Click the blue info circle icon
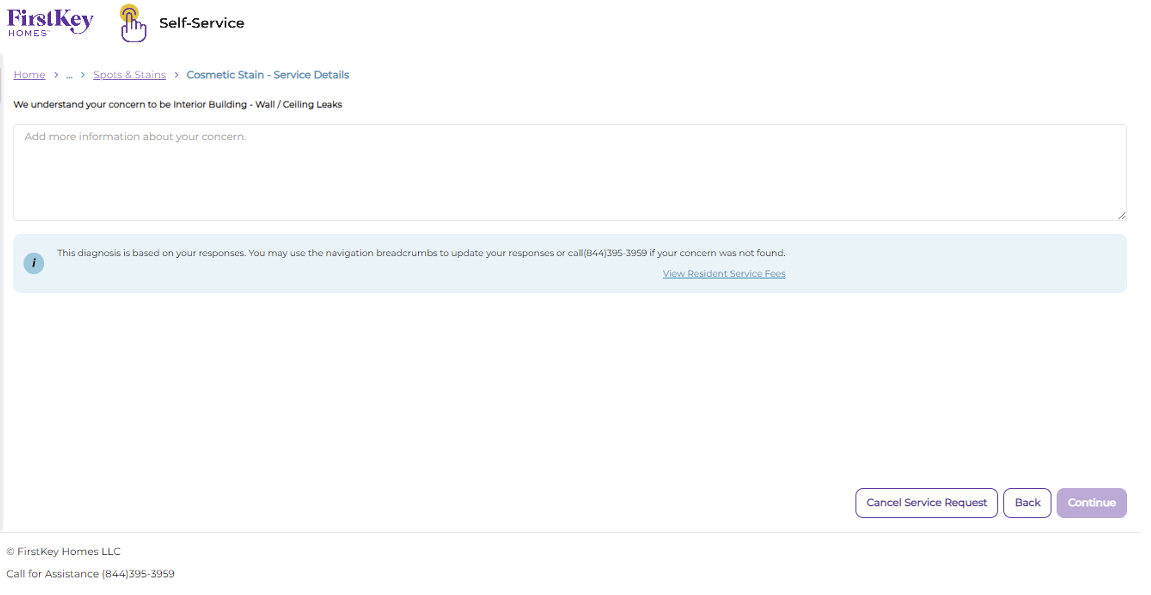 pyautogui.click(x=34, y=263)
